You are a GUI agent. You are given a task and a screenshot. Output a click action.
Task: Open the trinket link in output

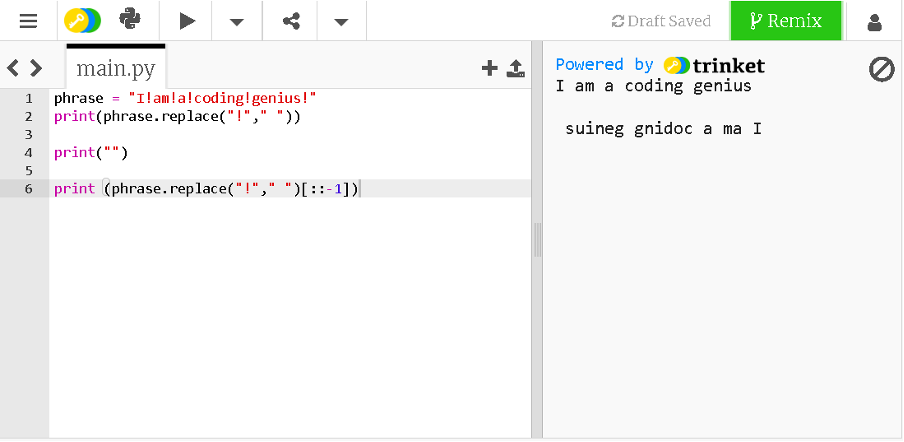pos(714,65)
